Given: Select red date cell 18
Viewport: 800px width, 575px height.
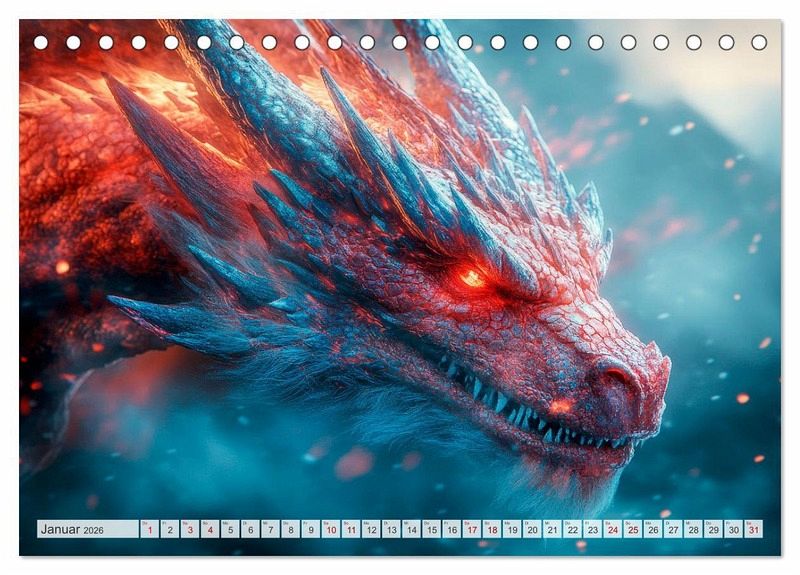Looking at the screenshot, I should tap(492, 529).
